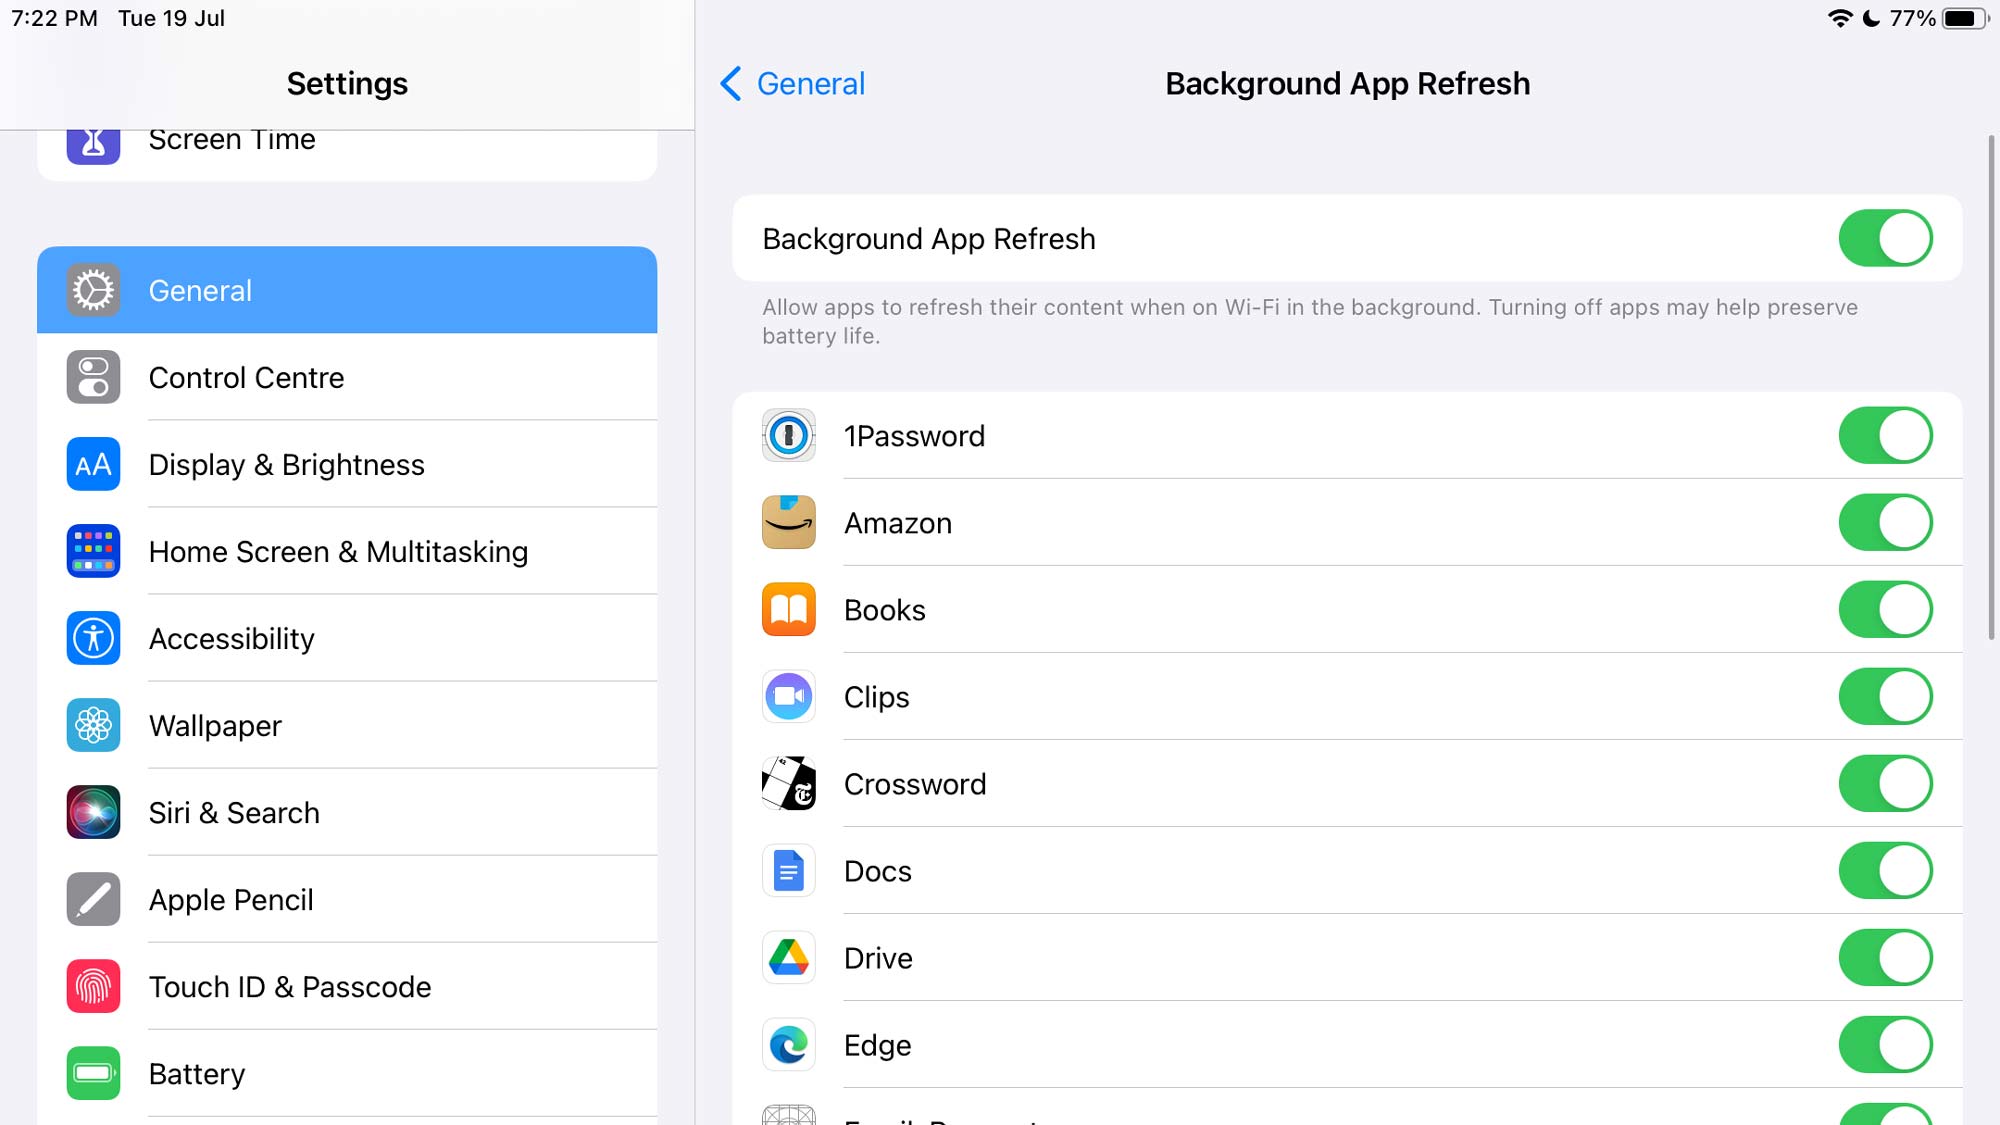This screenshot has height=1125, width=2000.
Task: Open Screen Time settings
Action: click(347, 155)
